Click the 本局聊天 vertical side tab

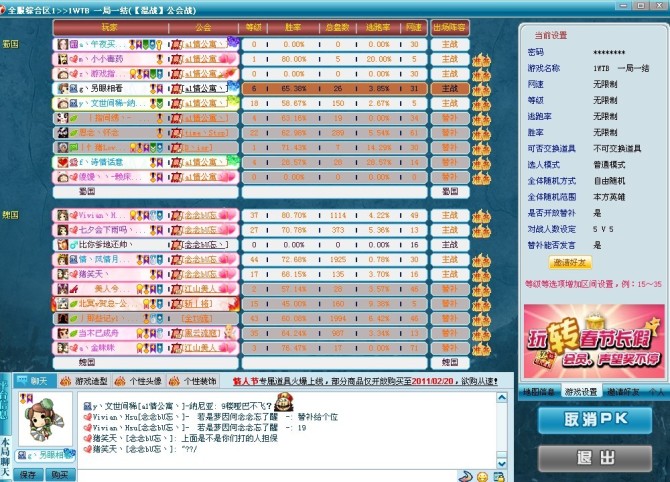click(5, 457)
